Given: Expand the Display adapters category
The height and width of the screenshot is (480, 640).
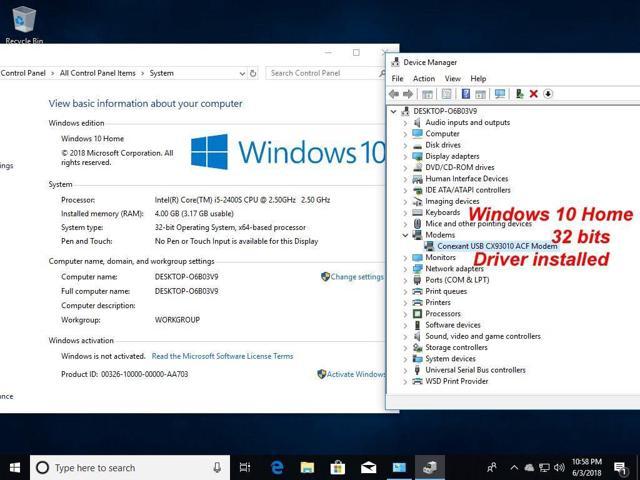Looking at the screenshot, I should coord(405,156).
